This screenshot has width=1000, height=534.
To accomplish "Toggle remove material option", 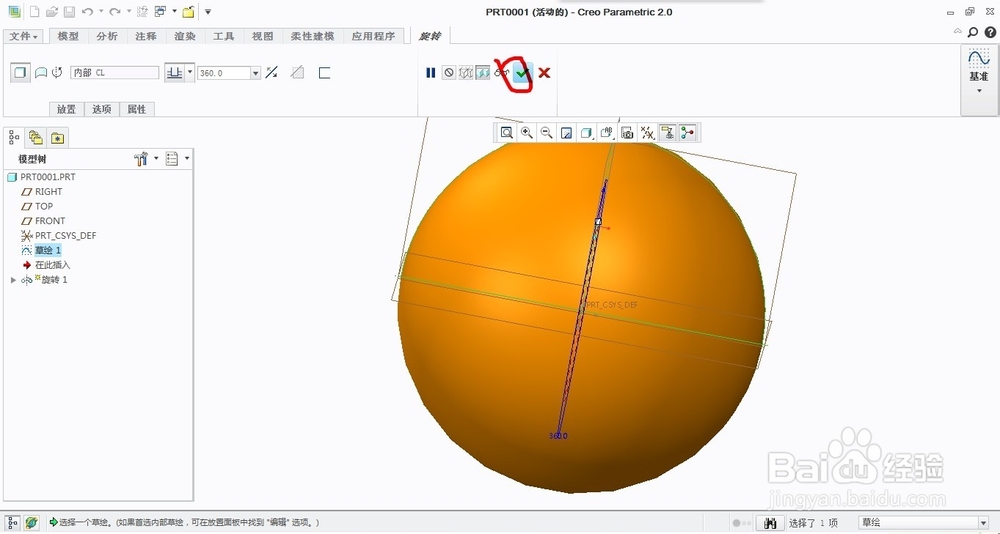I will [297, 73].
